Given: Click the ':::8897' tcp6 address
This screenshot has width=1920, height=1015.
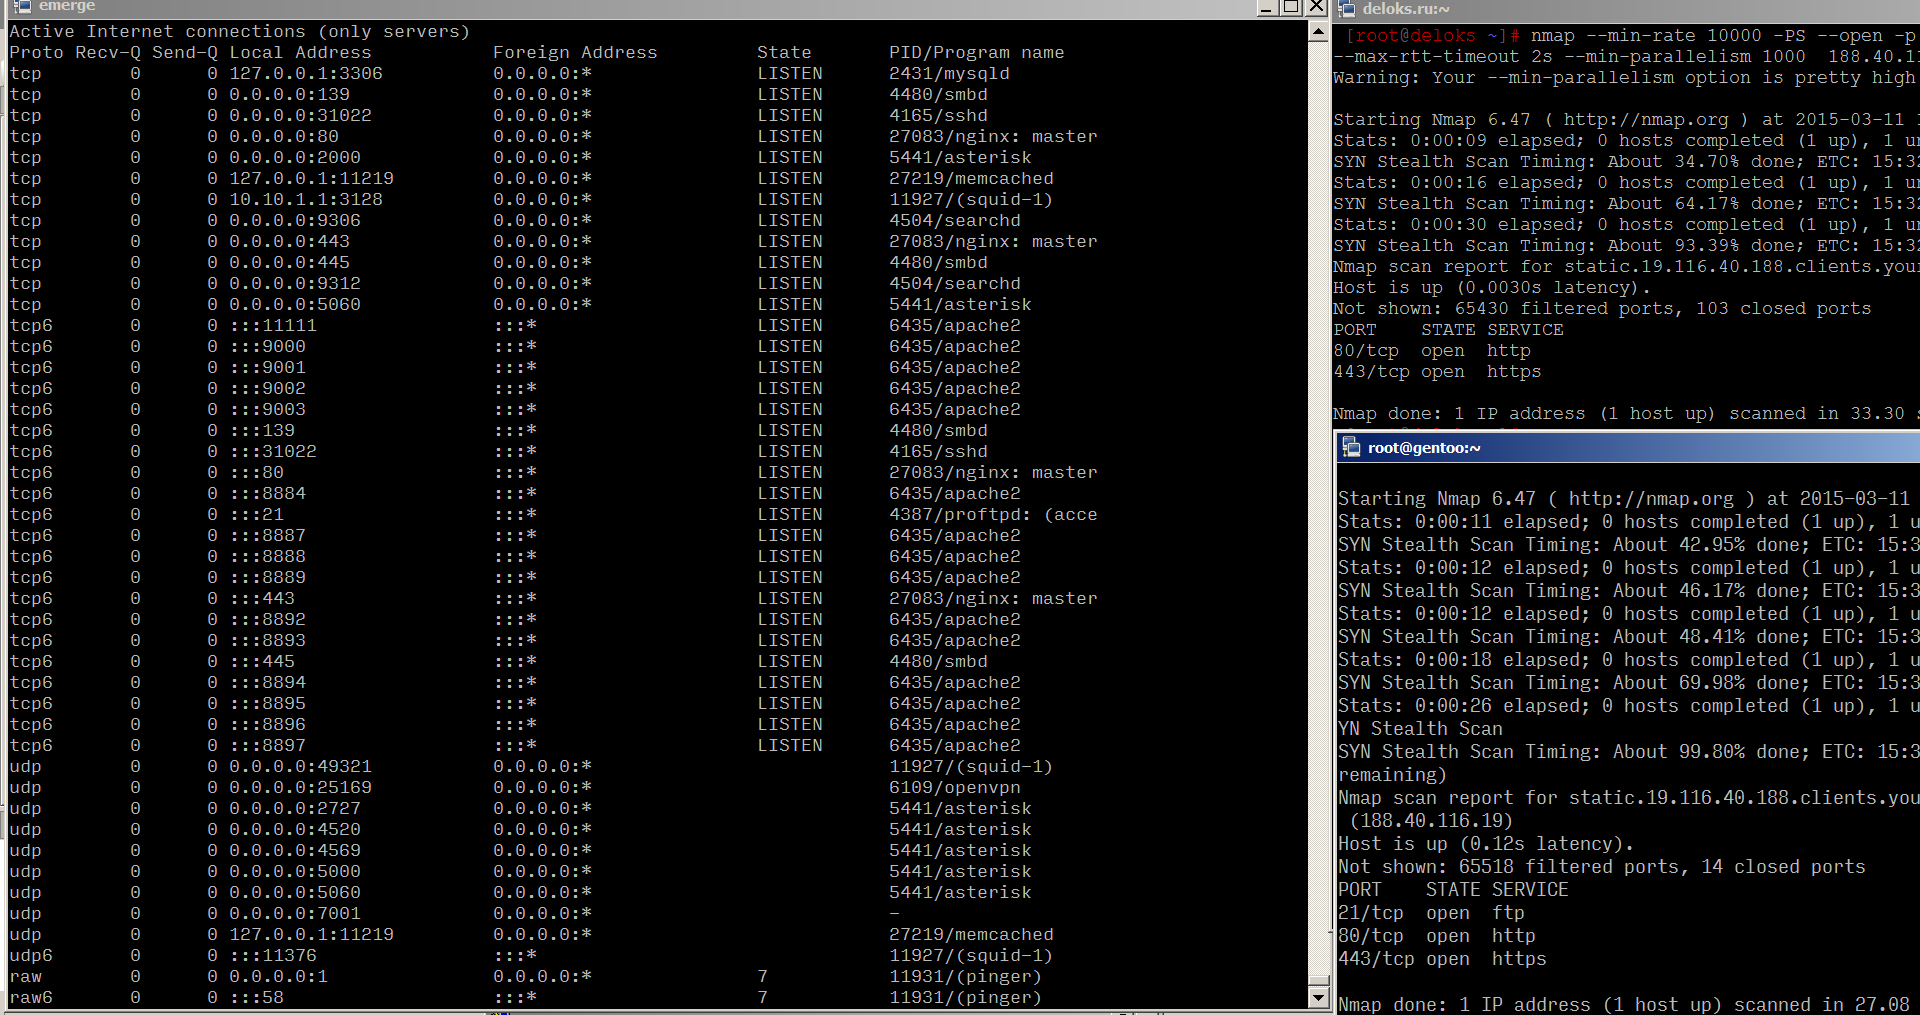Looking at the screenshot, I should (267, 745).
